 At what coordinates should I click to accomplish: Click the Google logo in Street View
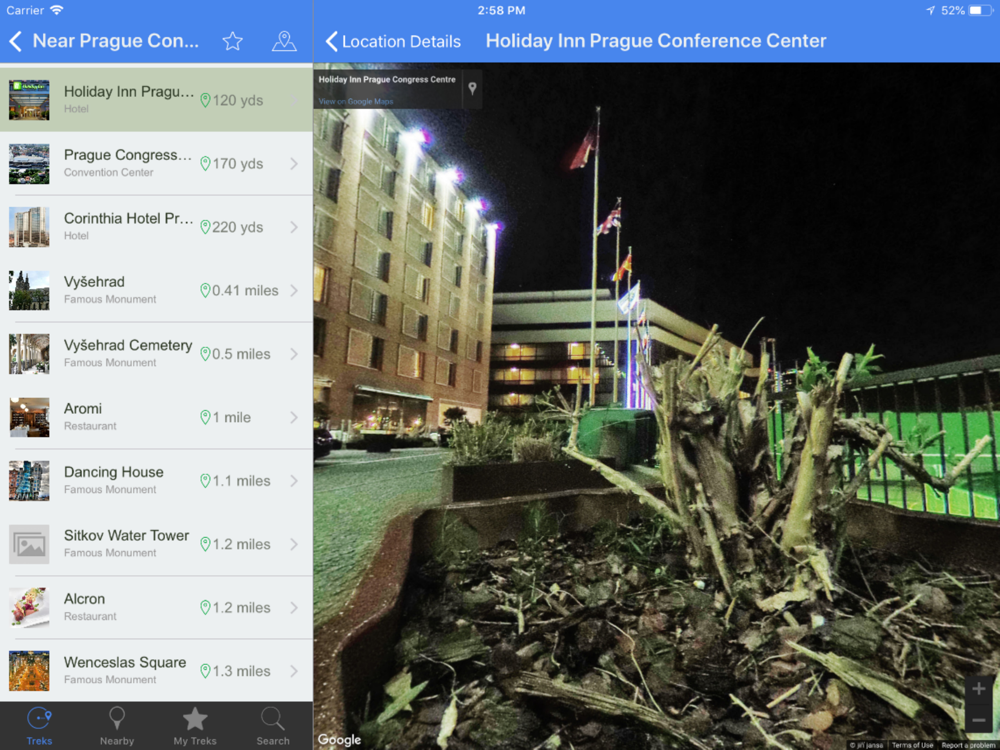pos(339,740)
